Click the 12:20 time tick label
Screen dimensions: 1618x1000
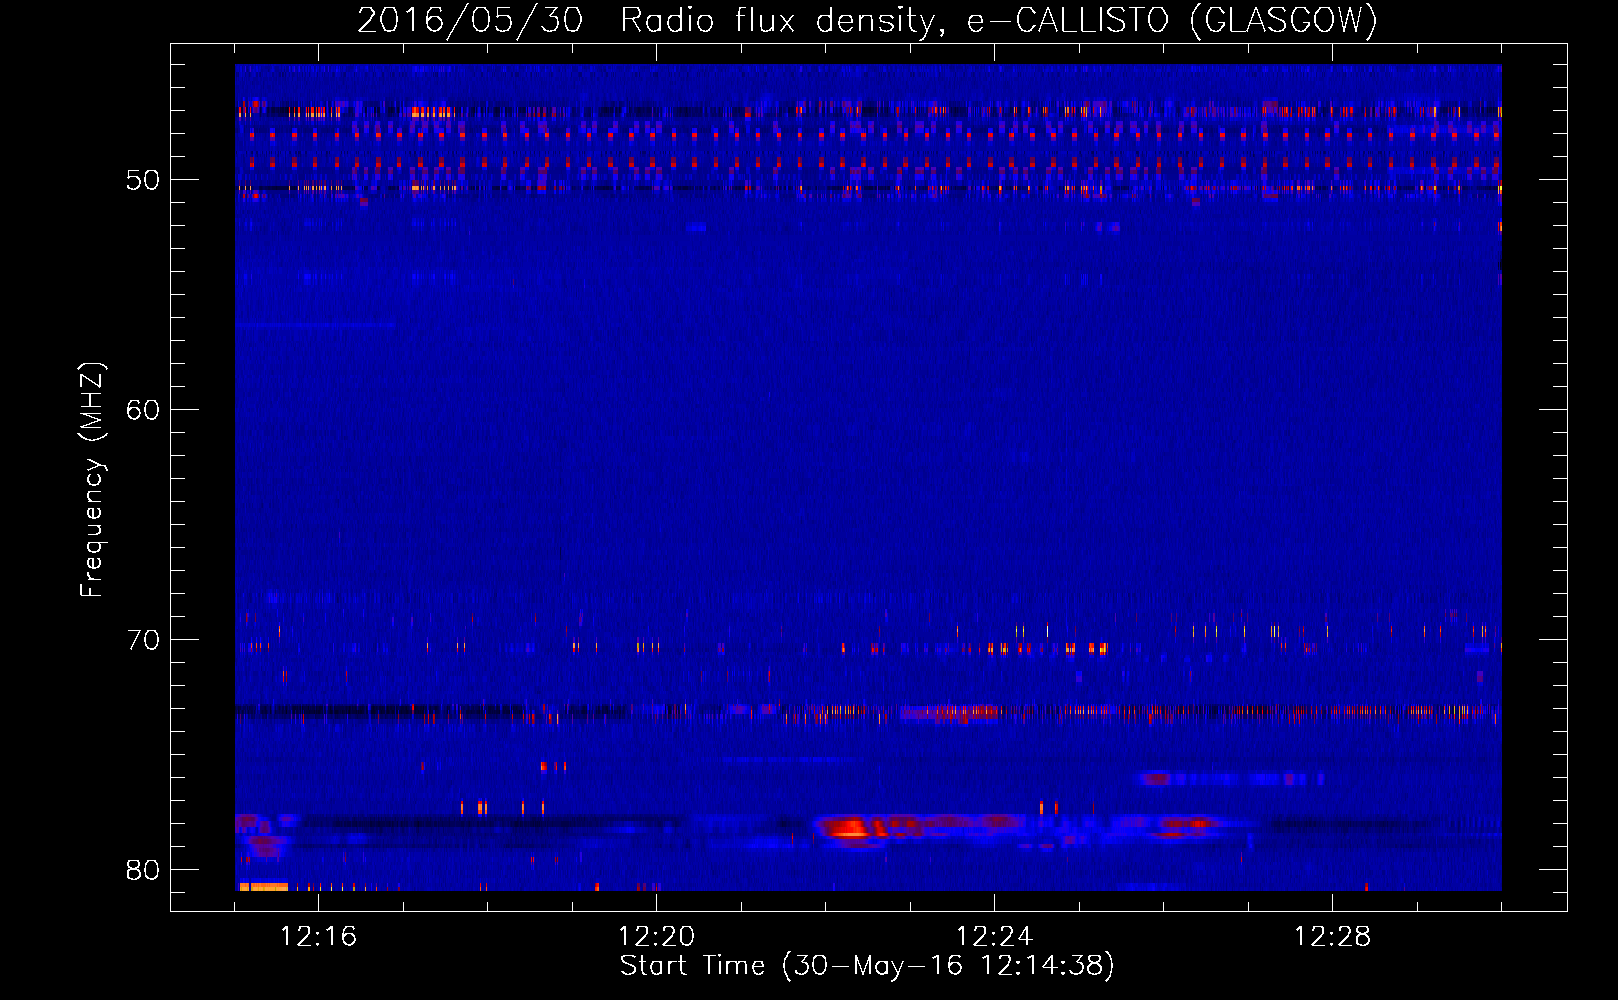(656, 937)
